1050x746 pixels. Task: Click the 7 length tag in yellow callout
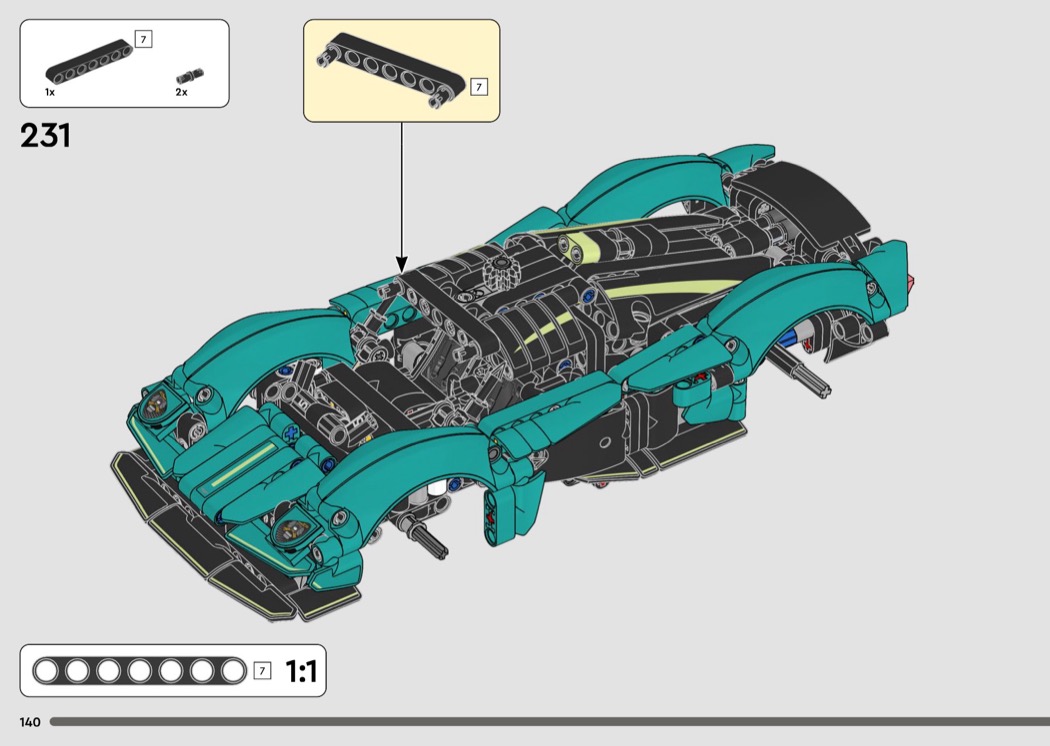coord(478,87)
